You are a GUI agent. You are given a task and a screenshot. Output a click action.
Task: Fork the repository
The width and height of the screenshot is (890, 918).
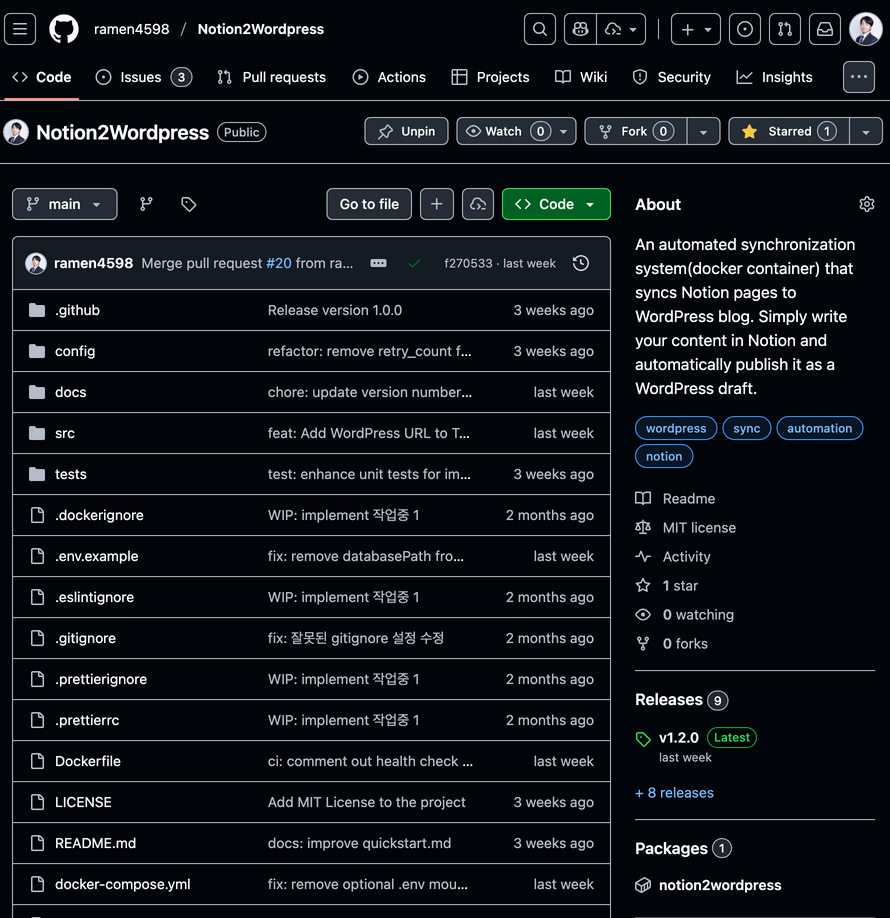635,131
